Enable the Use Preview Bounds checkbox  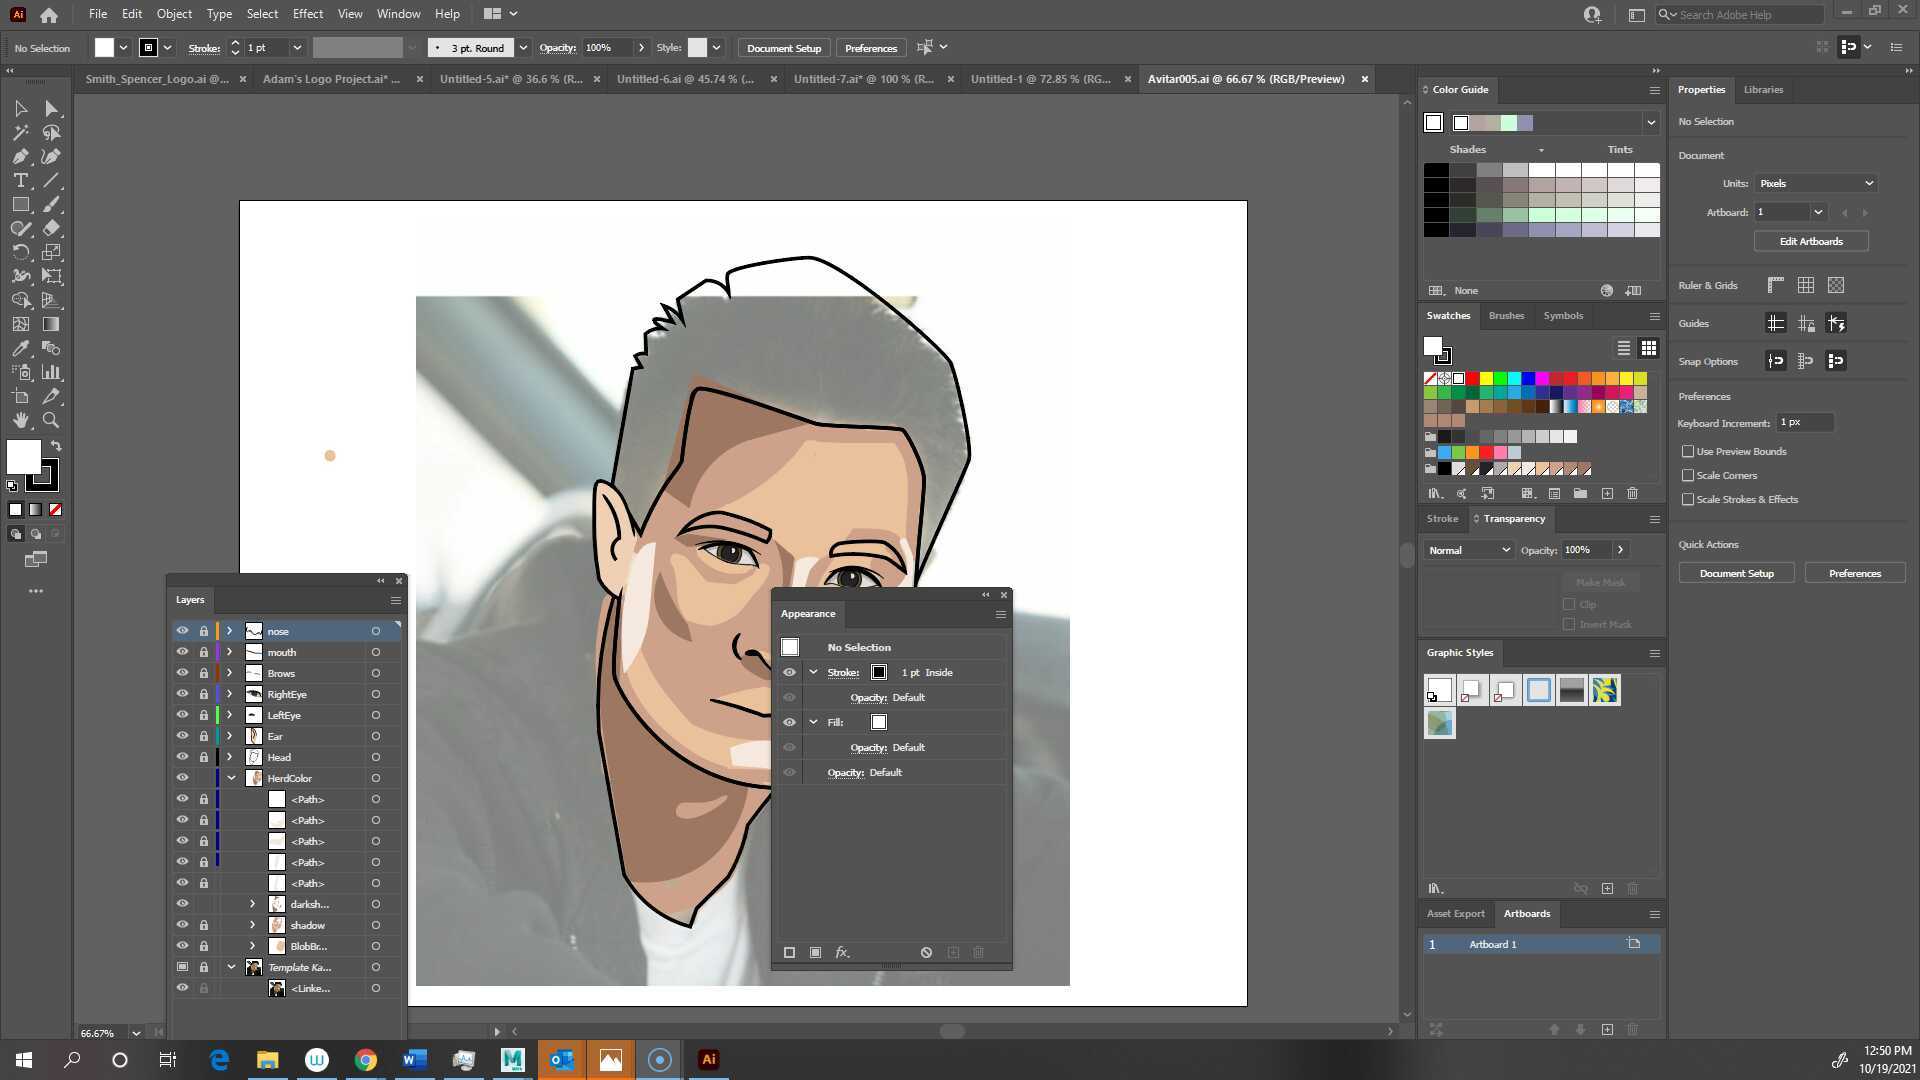point(1688,451)
